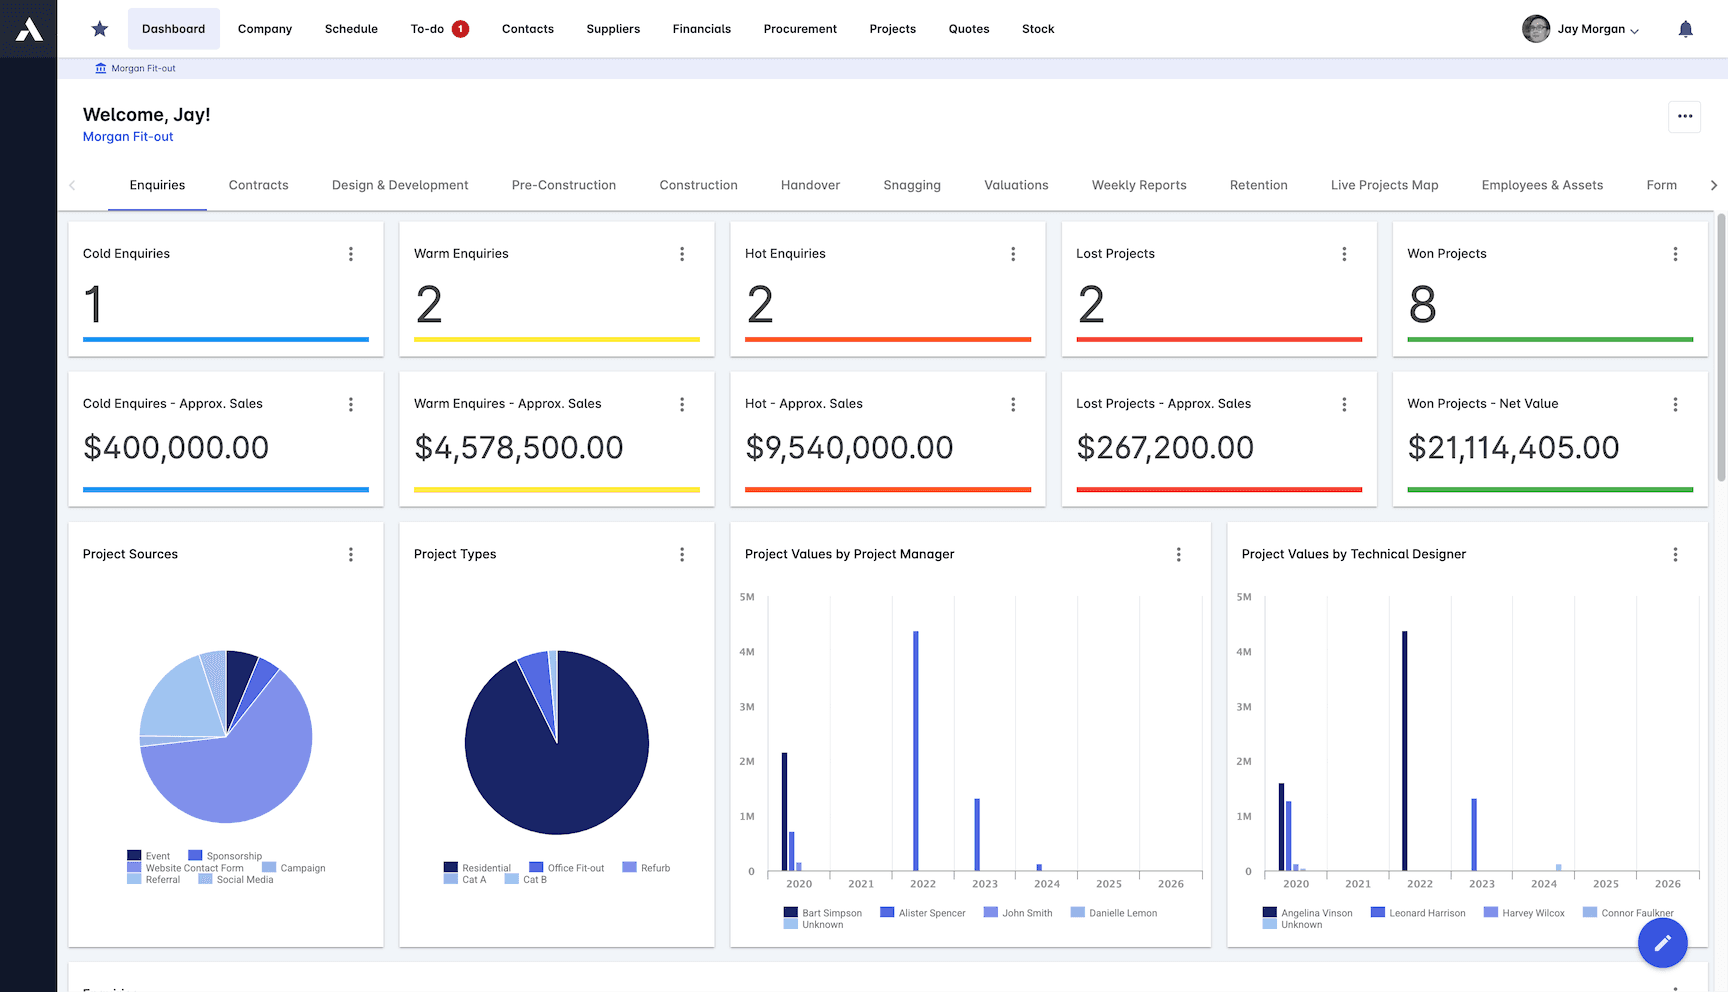Viewport: 1728px width, 992px height.
Task: Click the floating pencil edit button
Action: tap(1662, 942)
